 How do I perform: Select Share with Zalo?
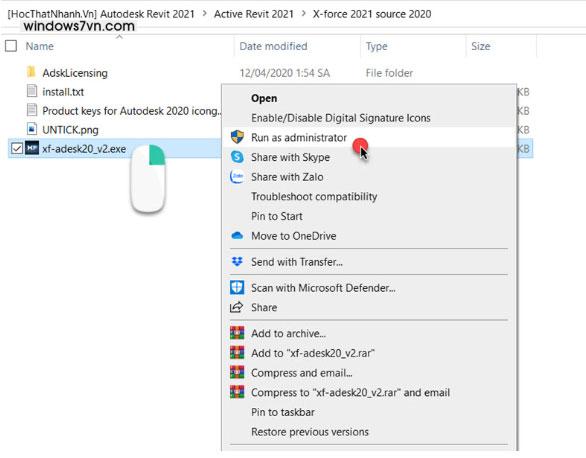point(287,177)
